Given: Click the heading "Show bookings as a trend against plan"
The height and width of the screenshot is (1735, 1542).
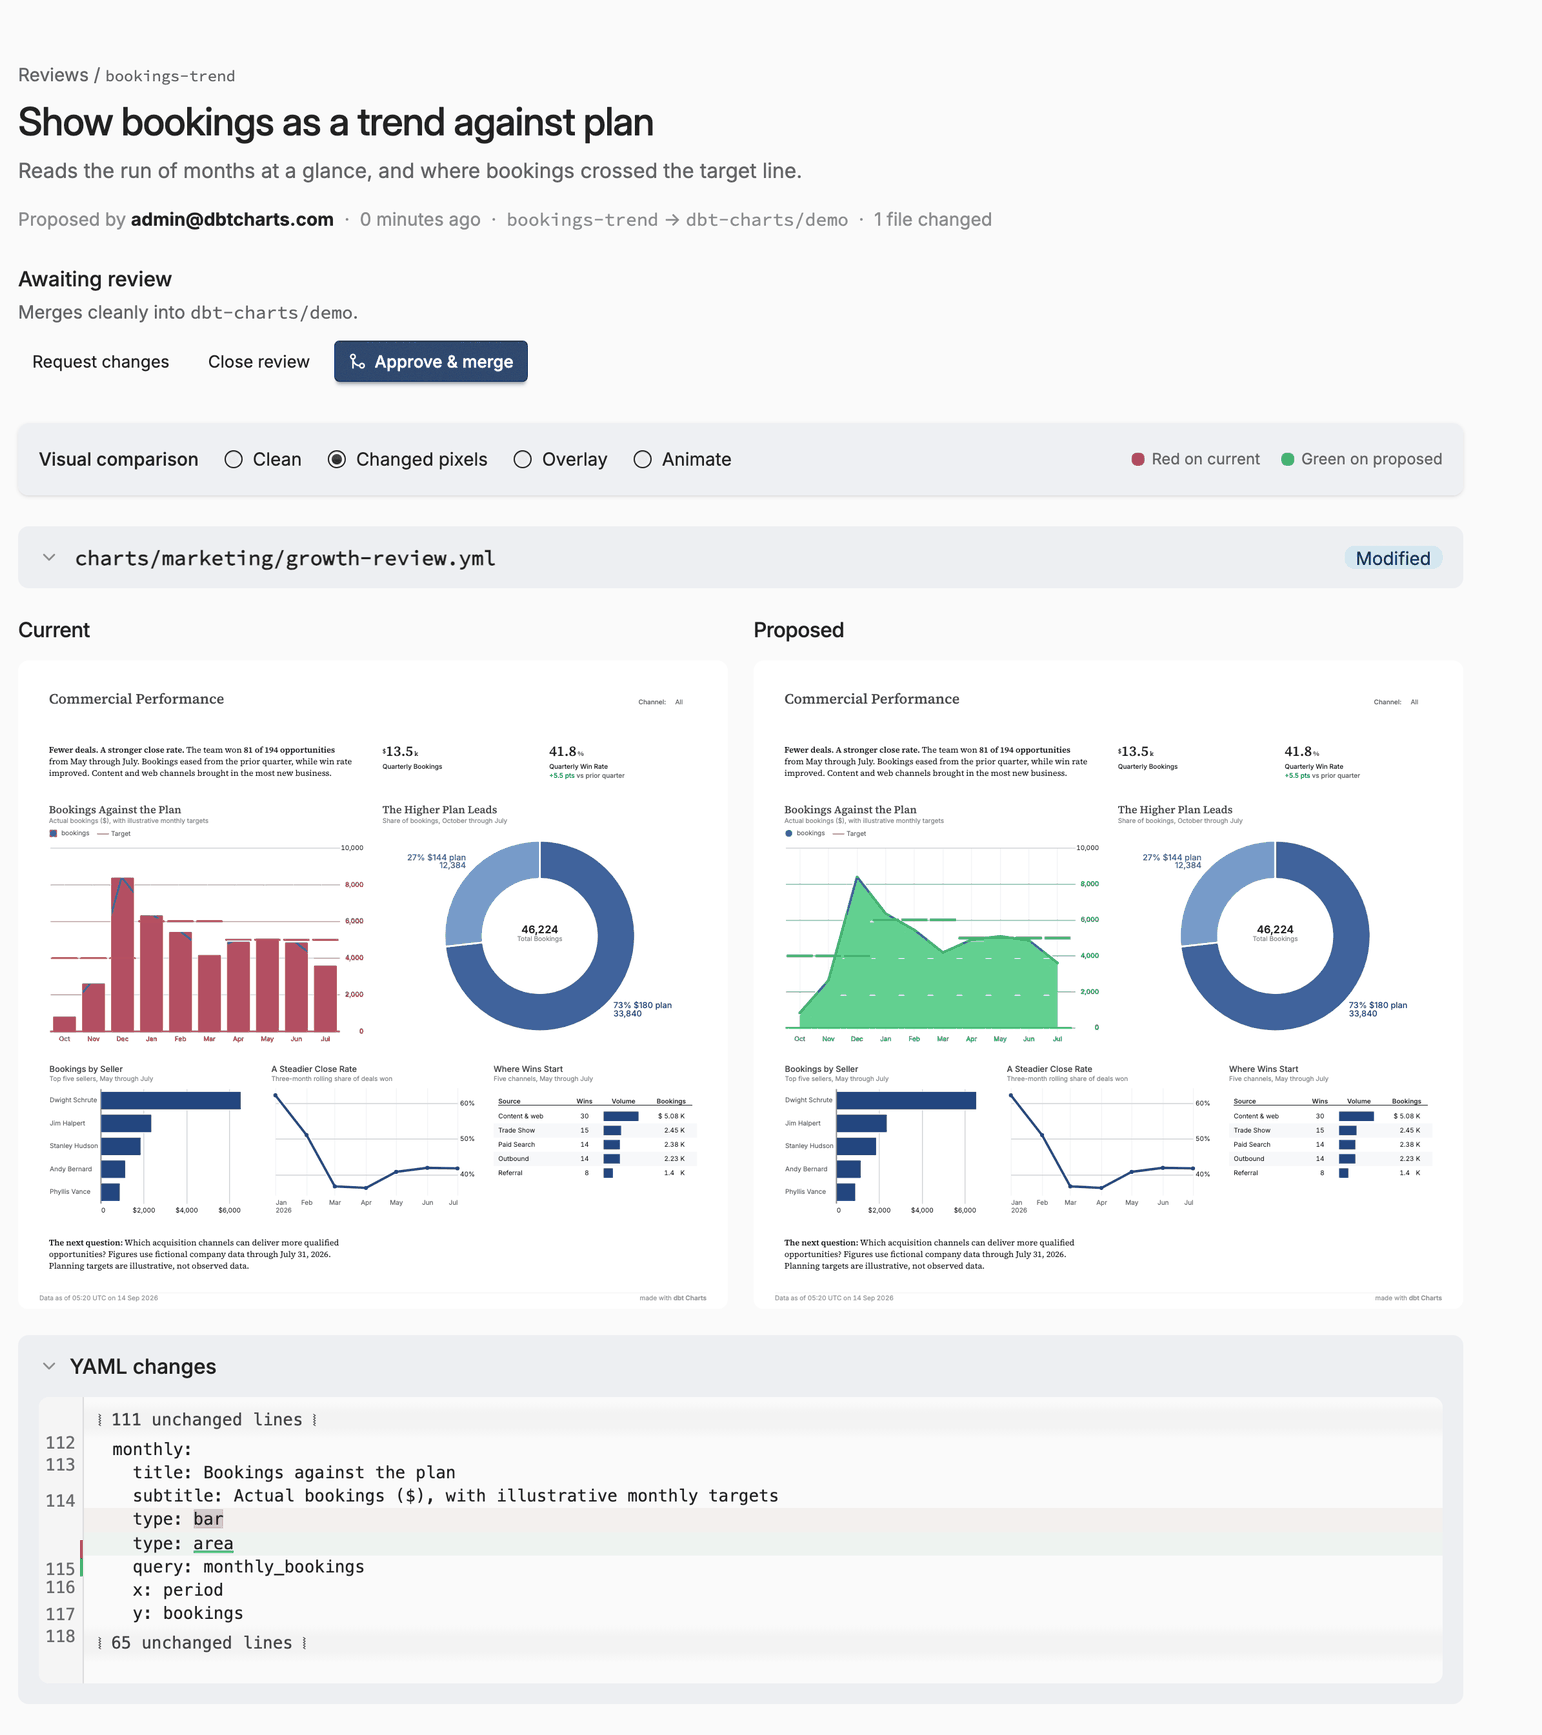Looking at the screenshot, I should (x=336, y=122).
